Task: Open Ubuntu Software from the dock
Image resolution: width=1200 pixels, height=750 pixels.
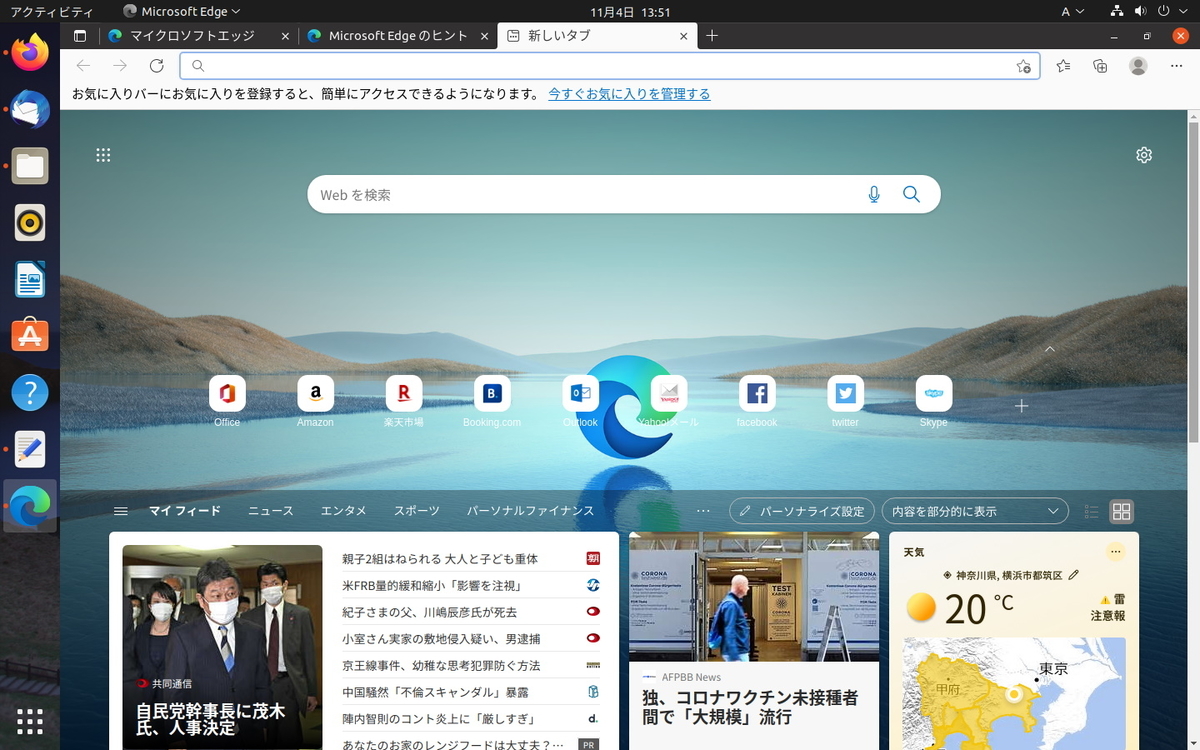Action: click(x=30, y=336)
